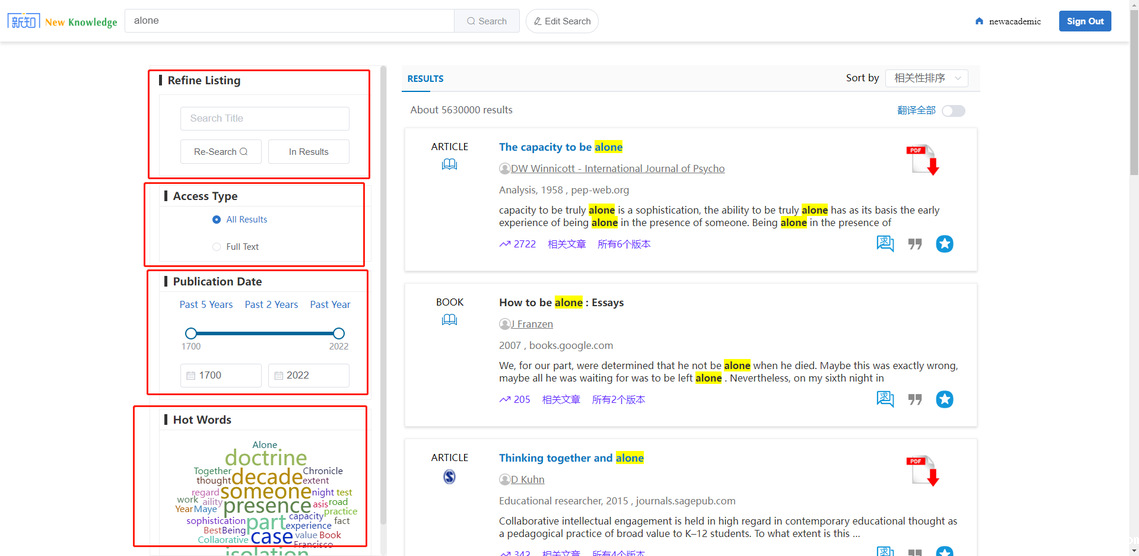Open the end year 2022 date picker
Image resolution: width=1139 pixels, height=556 pixels.
(x=308, y=376)
